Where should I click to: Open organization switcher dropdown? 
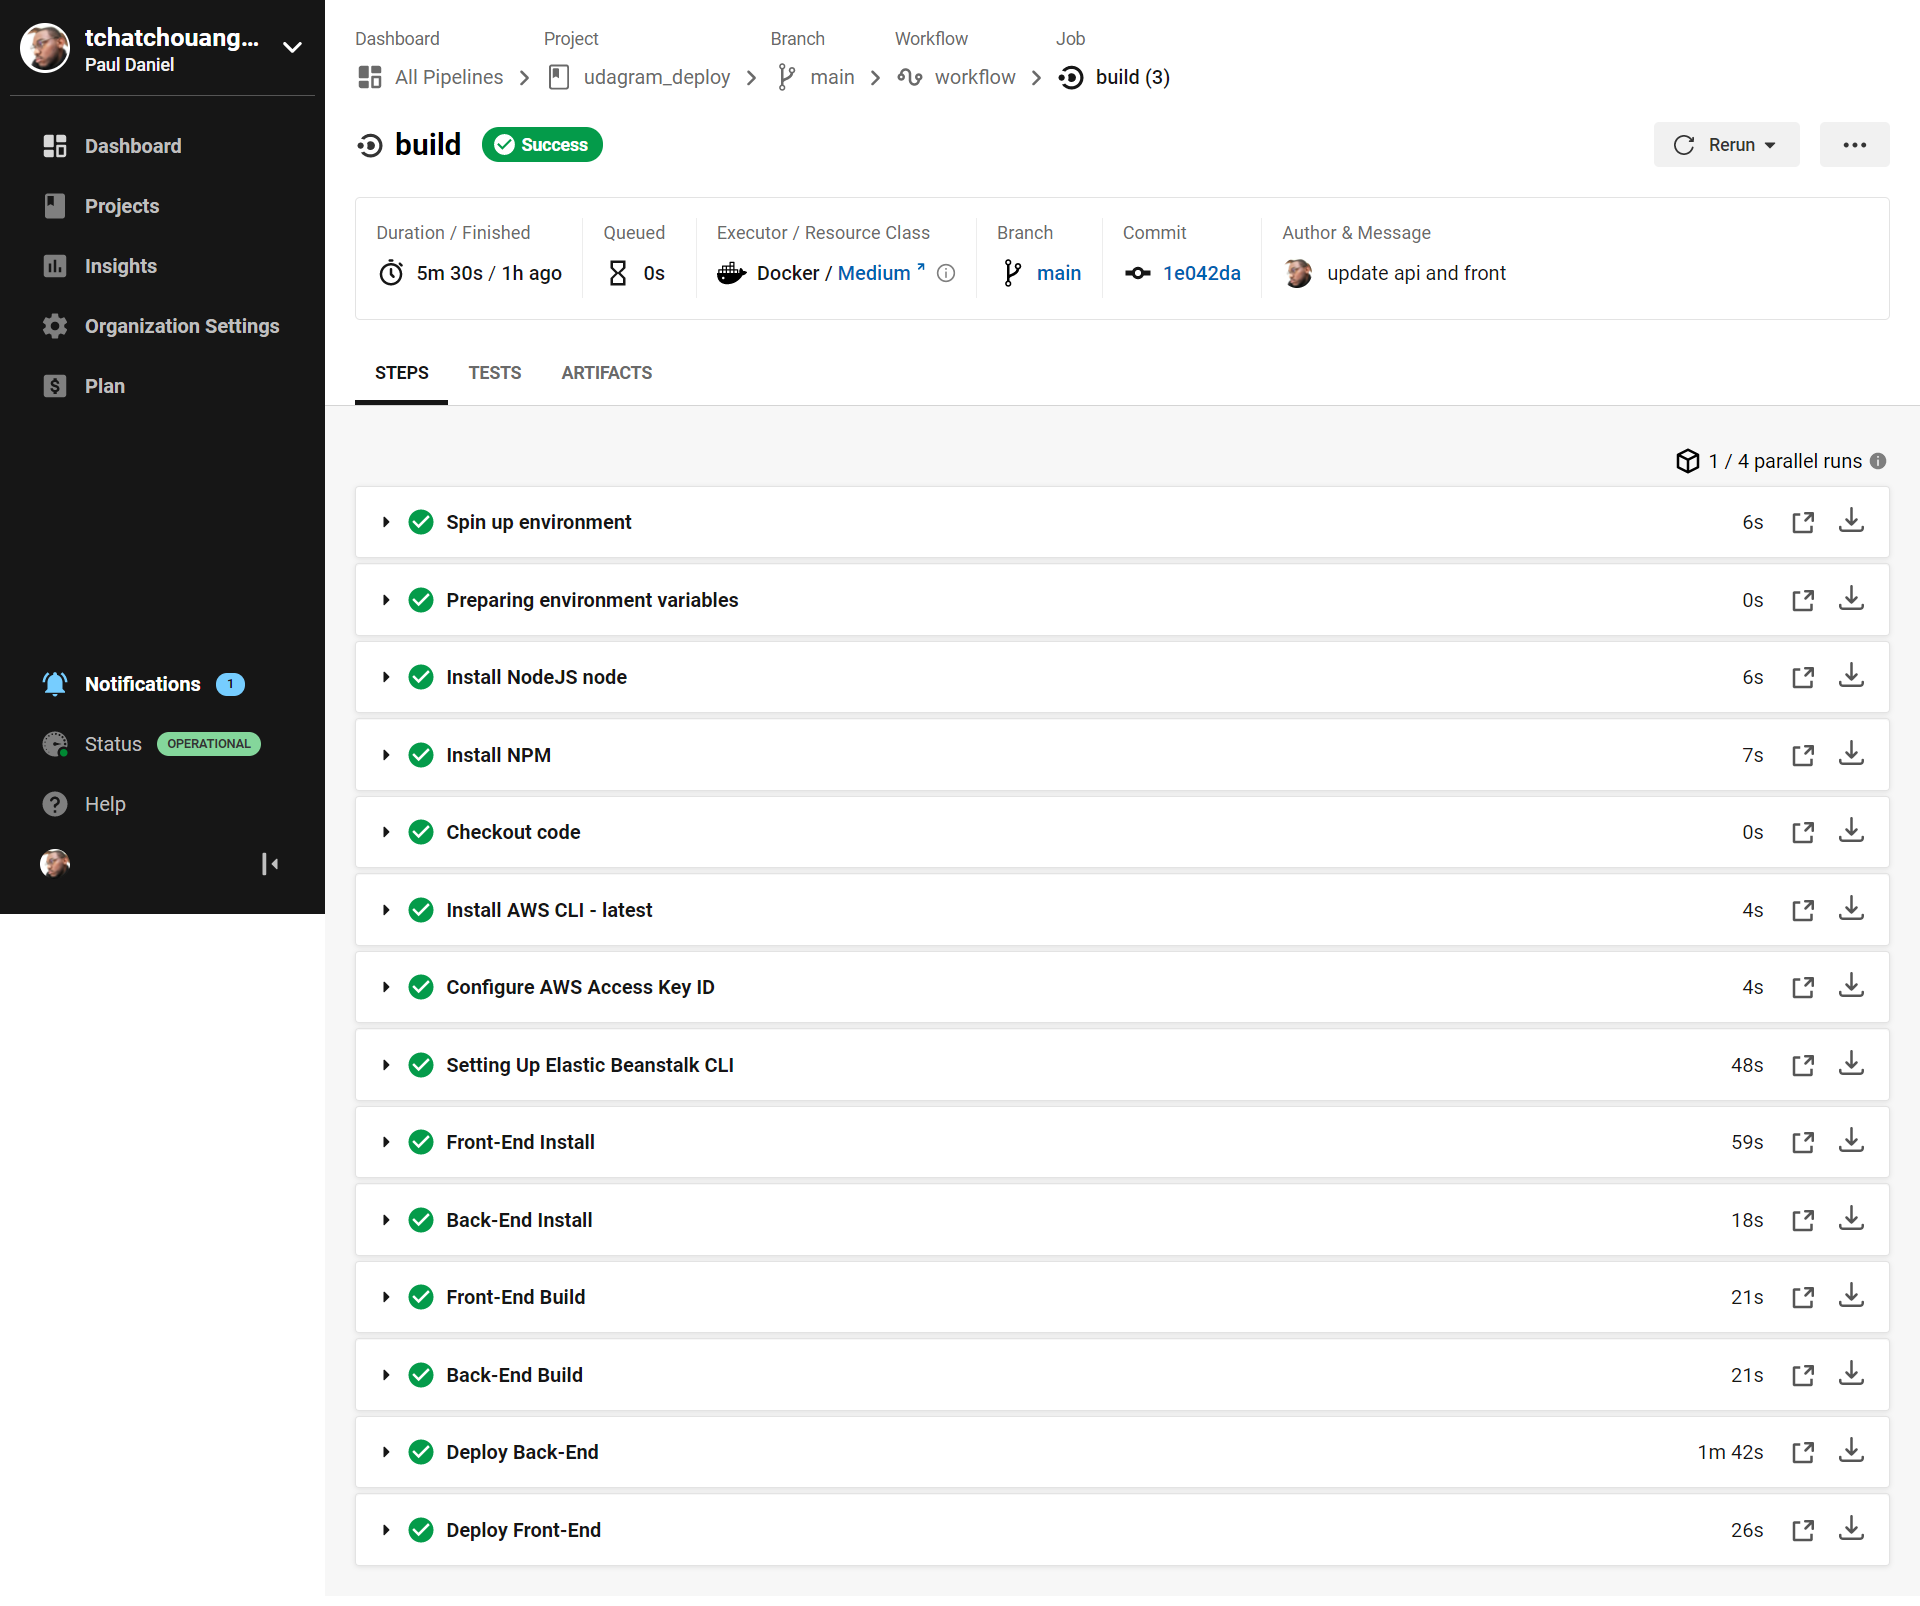tap(292, 48)
